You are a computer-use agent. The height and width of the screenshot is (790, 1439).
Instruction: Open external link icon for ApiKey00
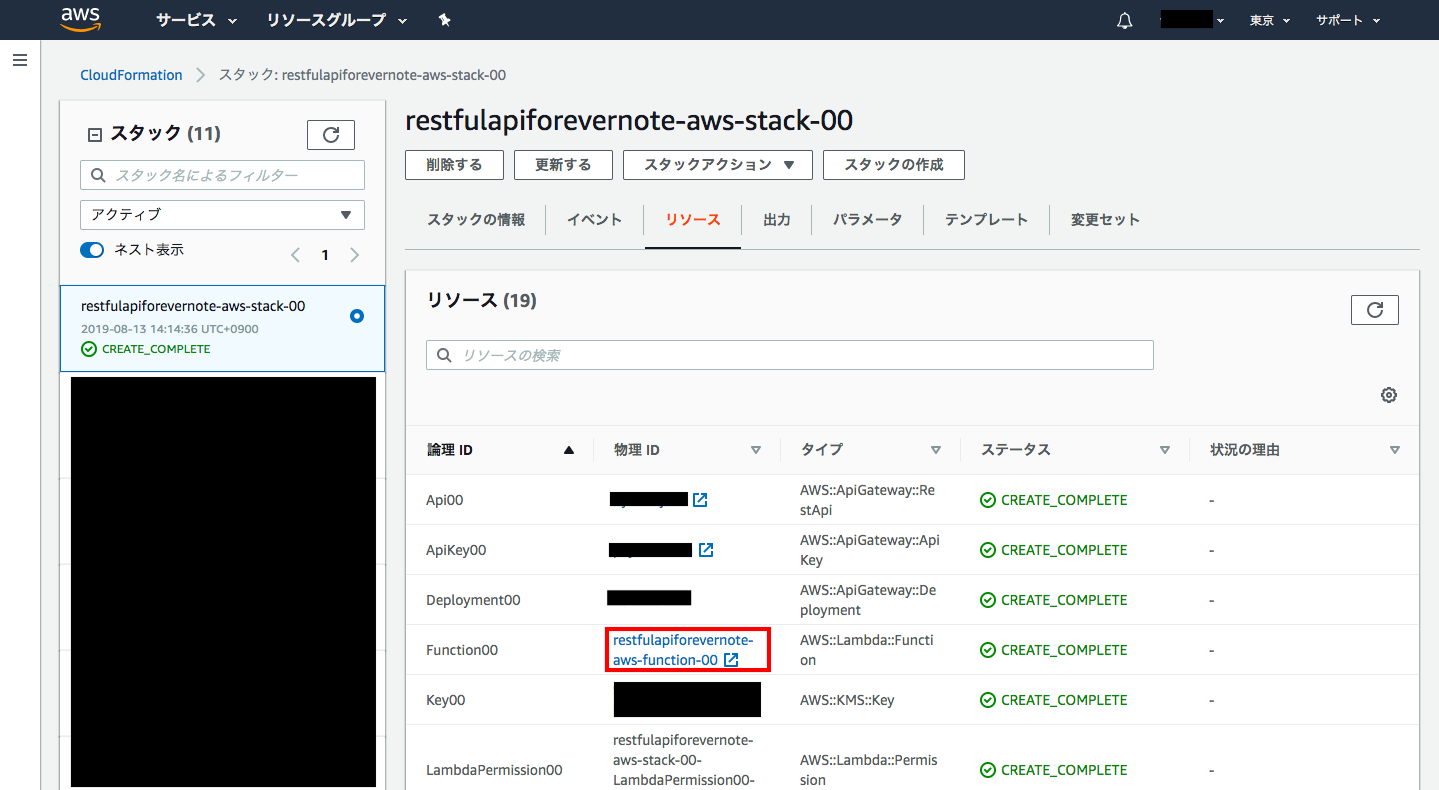click(x=706, y=550)
